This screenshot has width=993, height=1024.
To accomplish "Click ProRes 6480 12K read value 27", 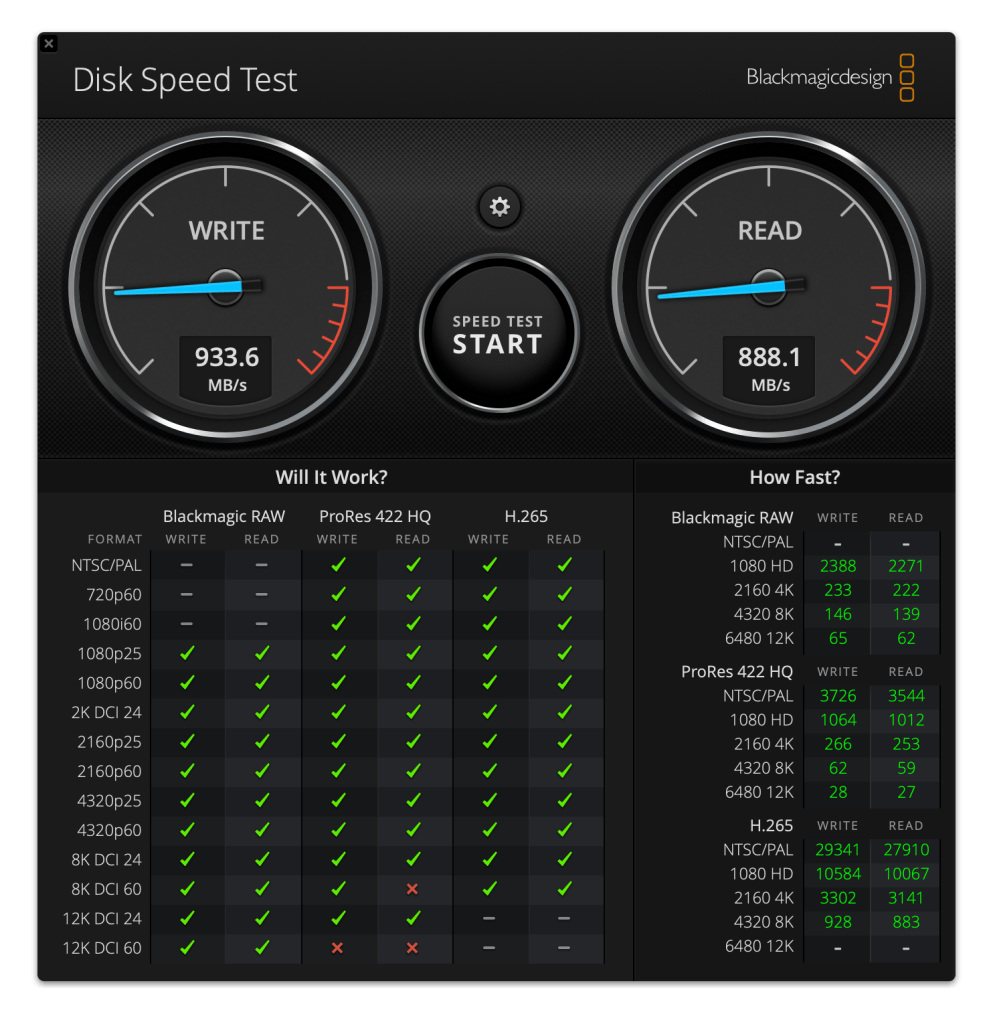I will click(906, 793).
